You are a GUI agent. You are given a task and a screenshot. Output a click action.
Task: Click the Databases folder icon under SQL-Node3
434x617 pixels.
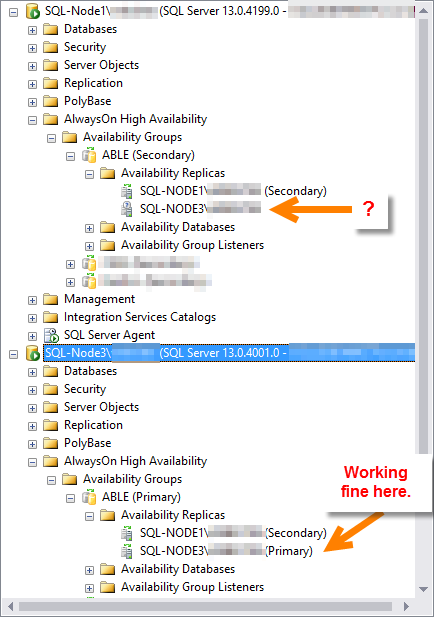click(50, 371)
